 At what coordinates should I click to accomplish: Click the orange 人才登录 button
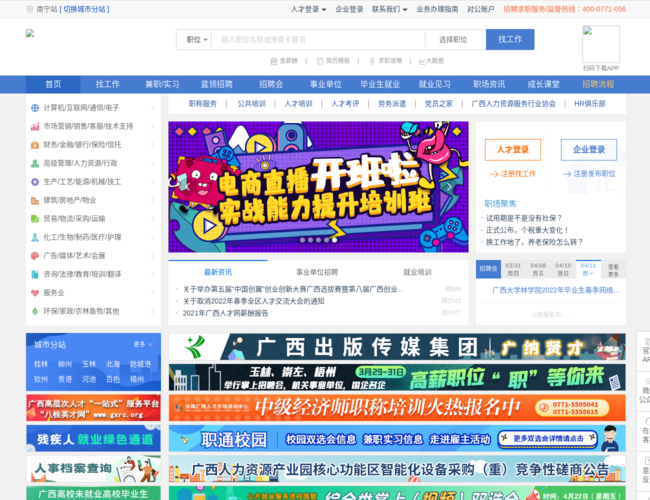[513, 150]
